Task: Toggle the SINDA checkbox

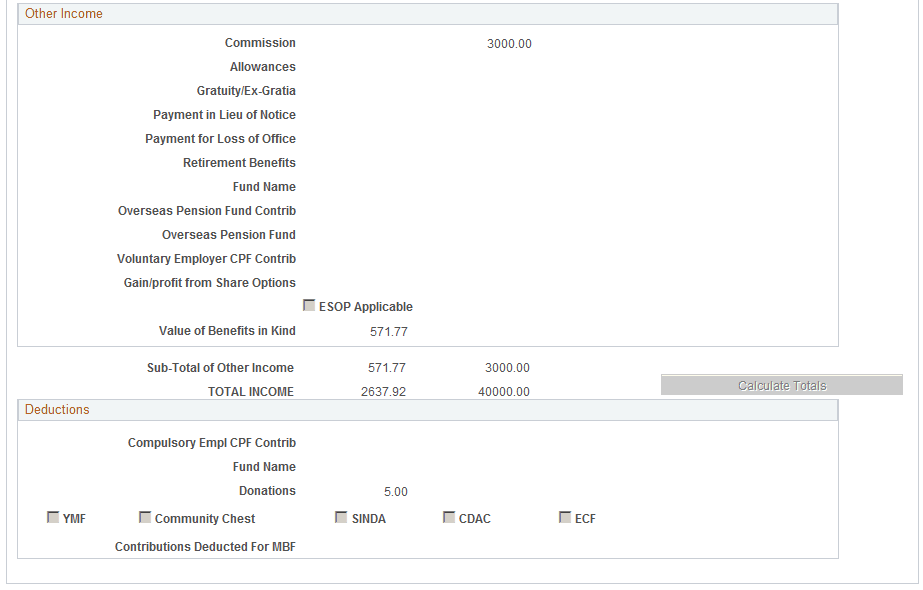Action: (x=341, y=517)
